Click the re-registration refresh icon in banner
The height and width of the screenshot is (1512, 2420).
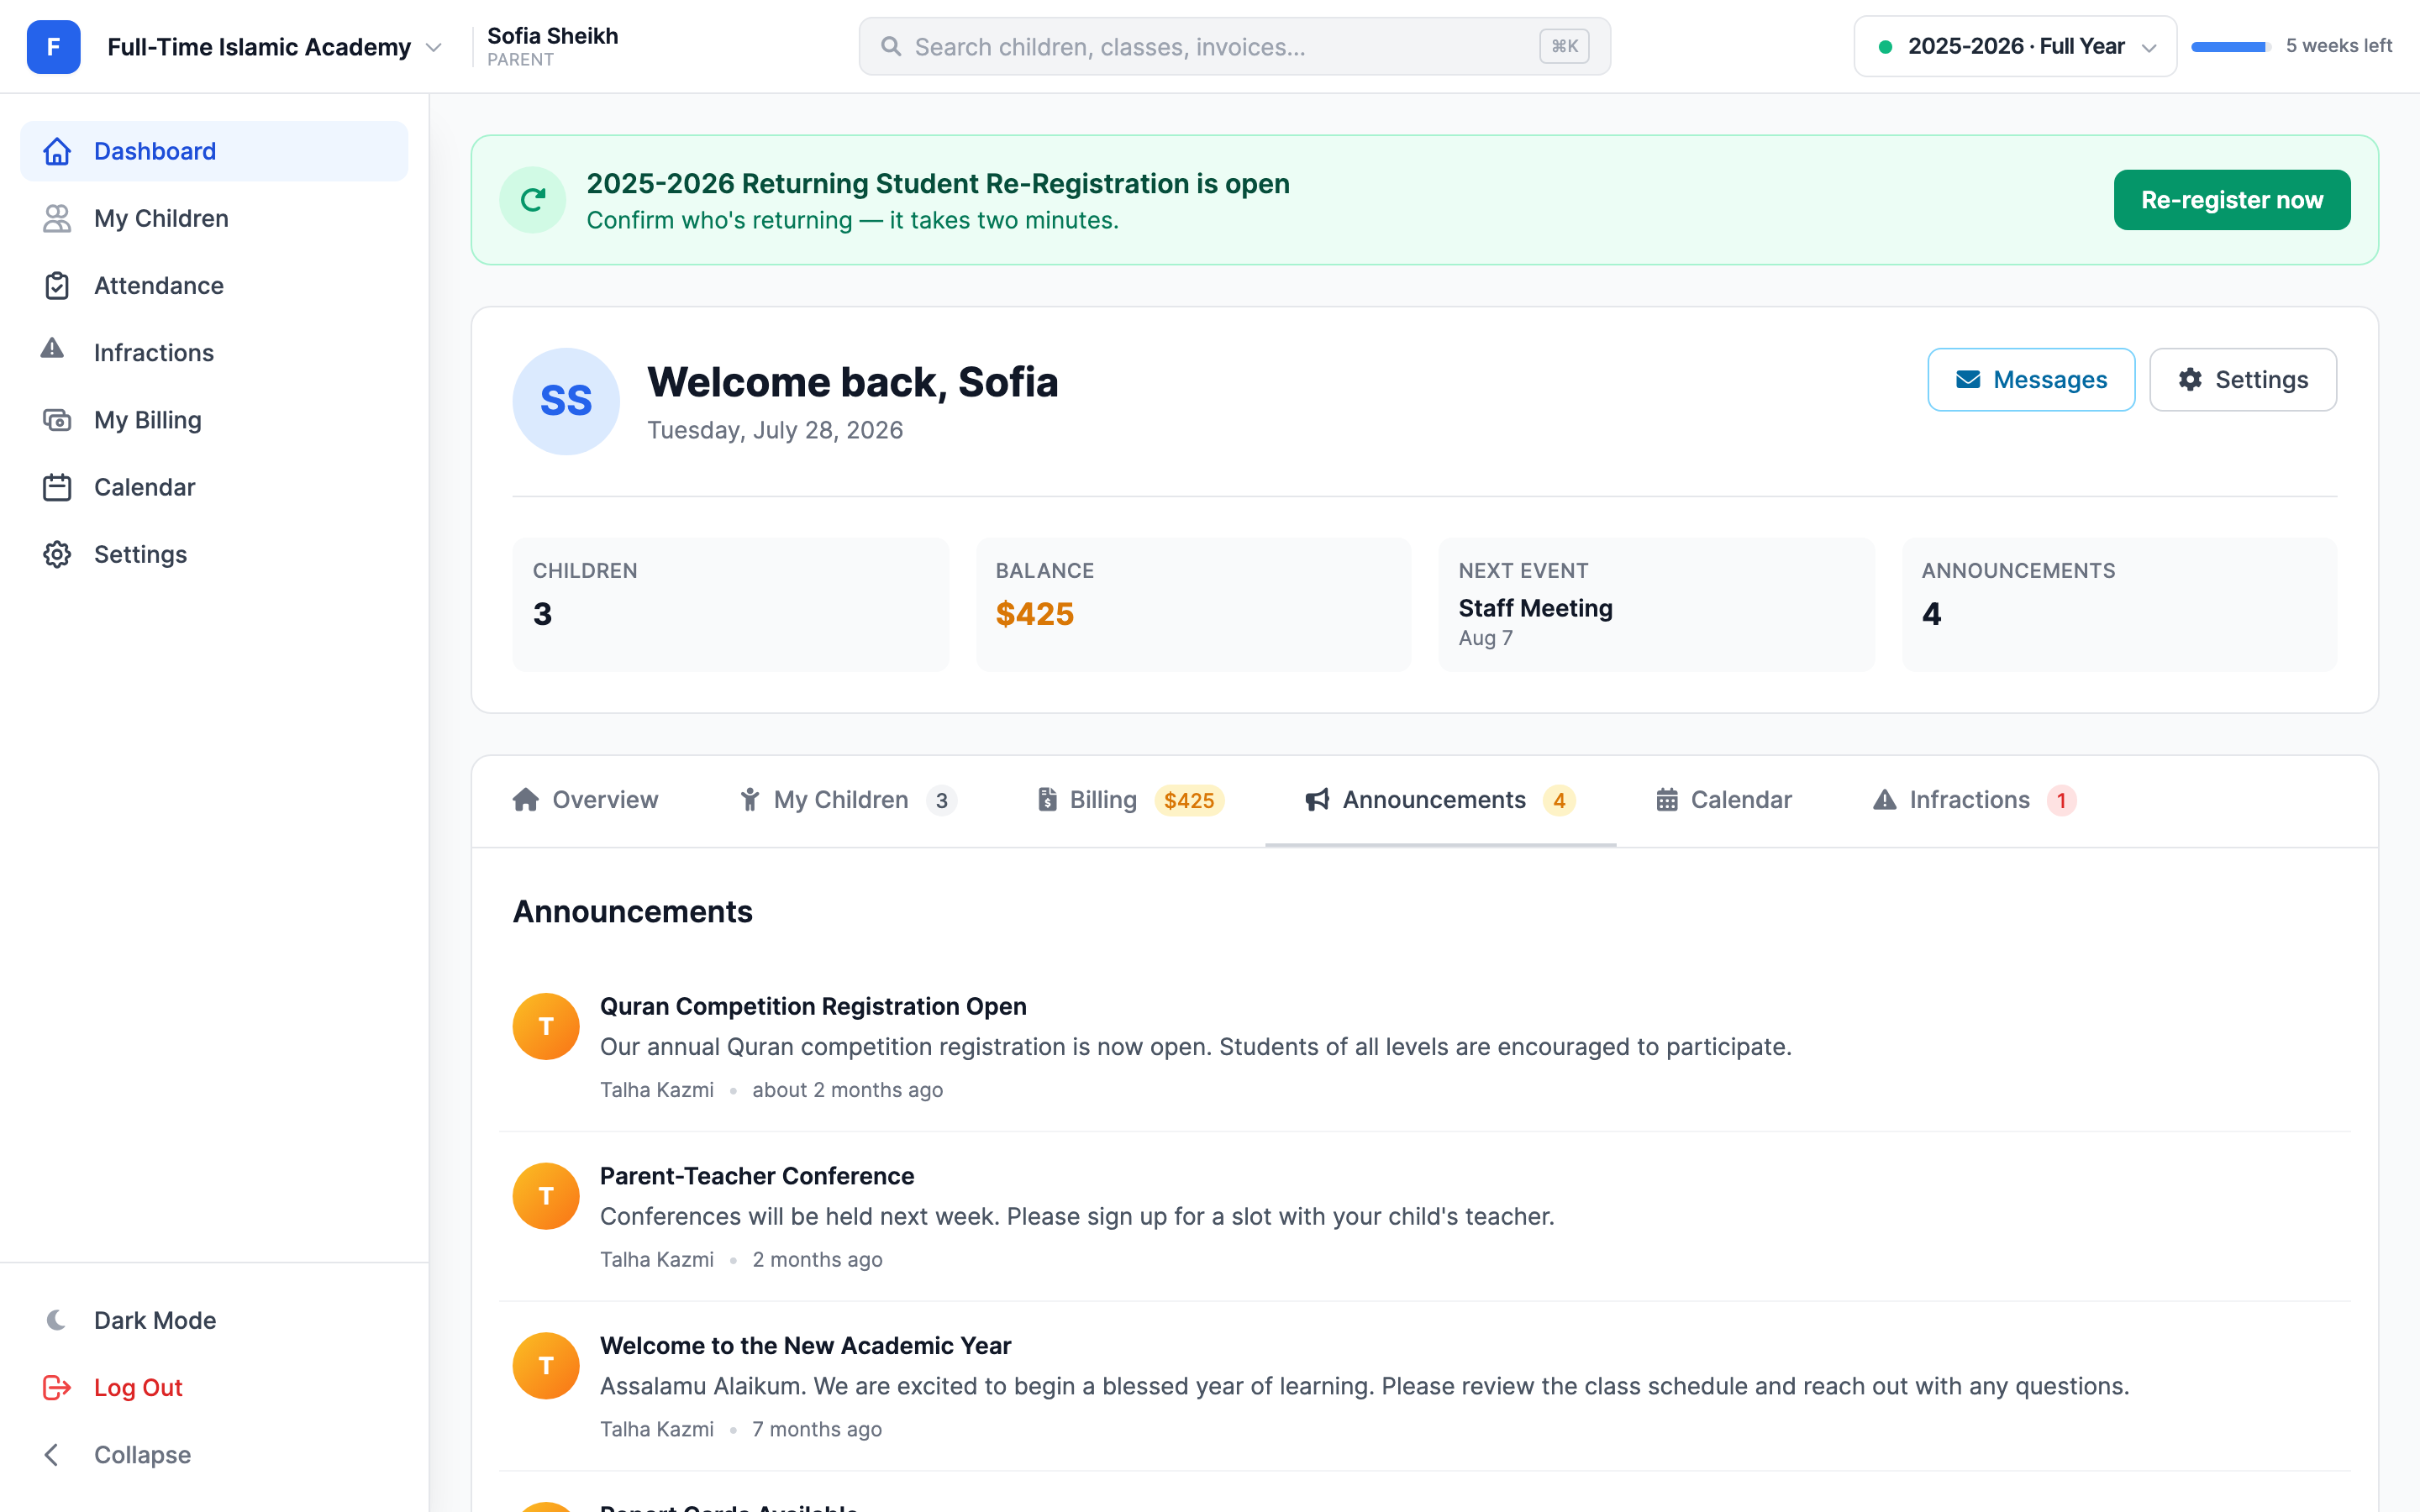tap(533, 200)
